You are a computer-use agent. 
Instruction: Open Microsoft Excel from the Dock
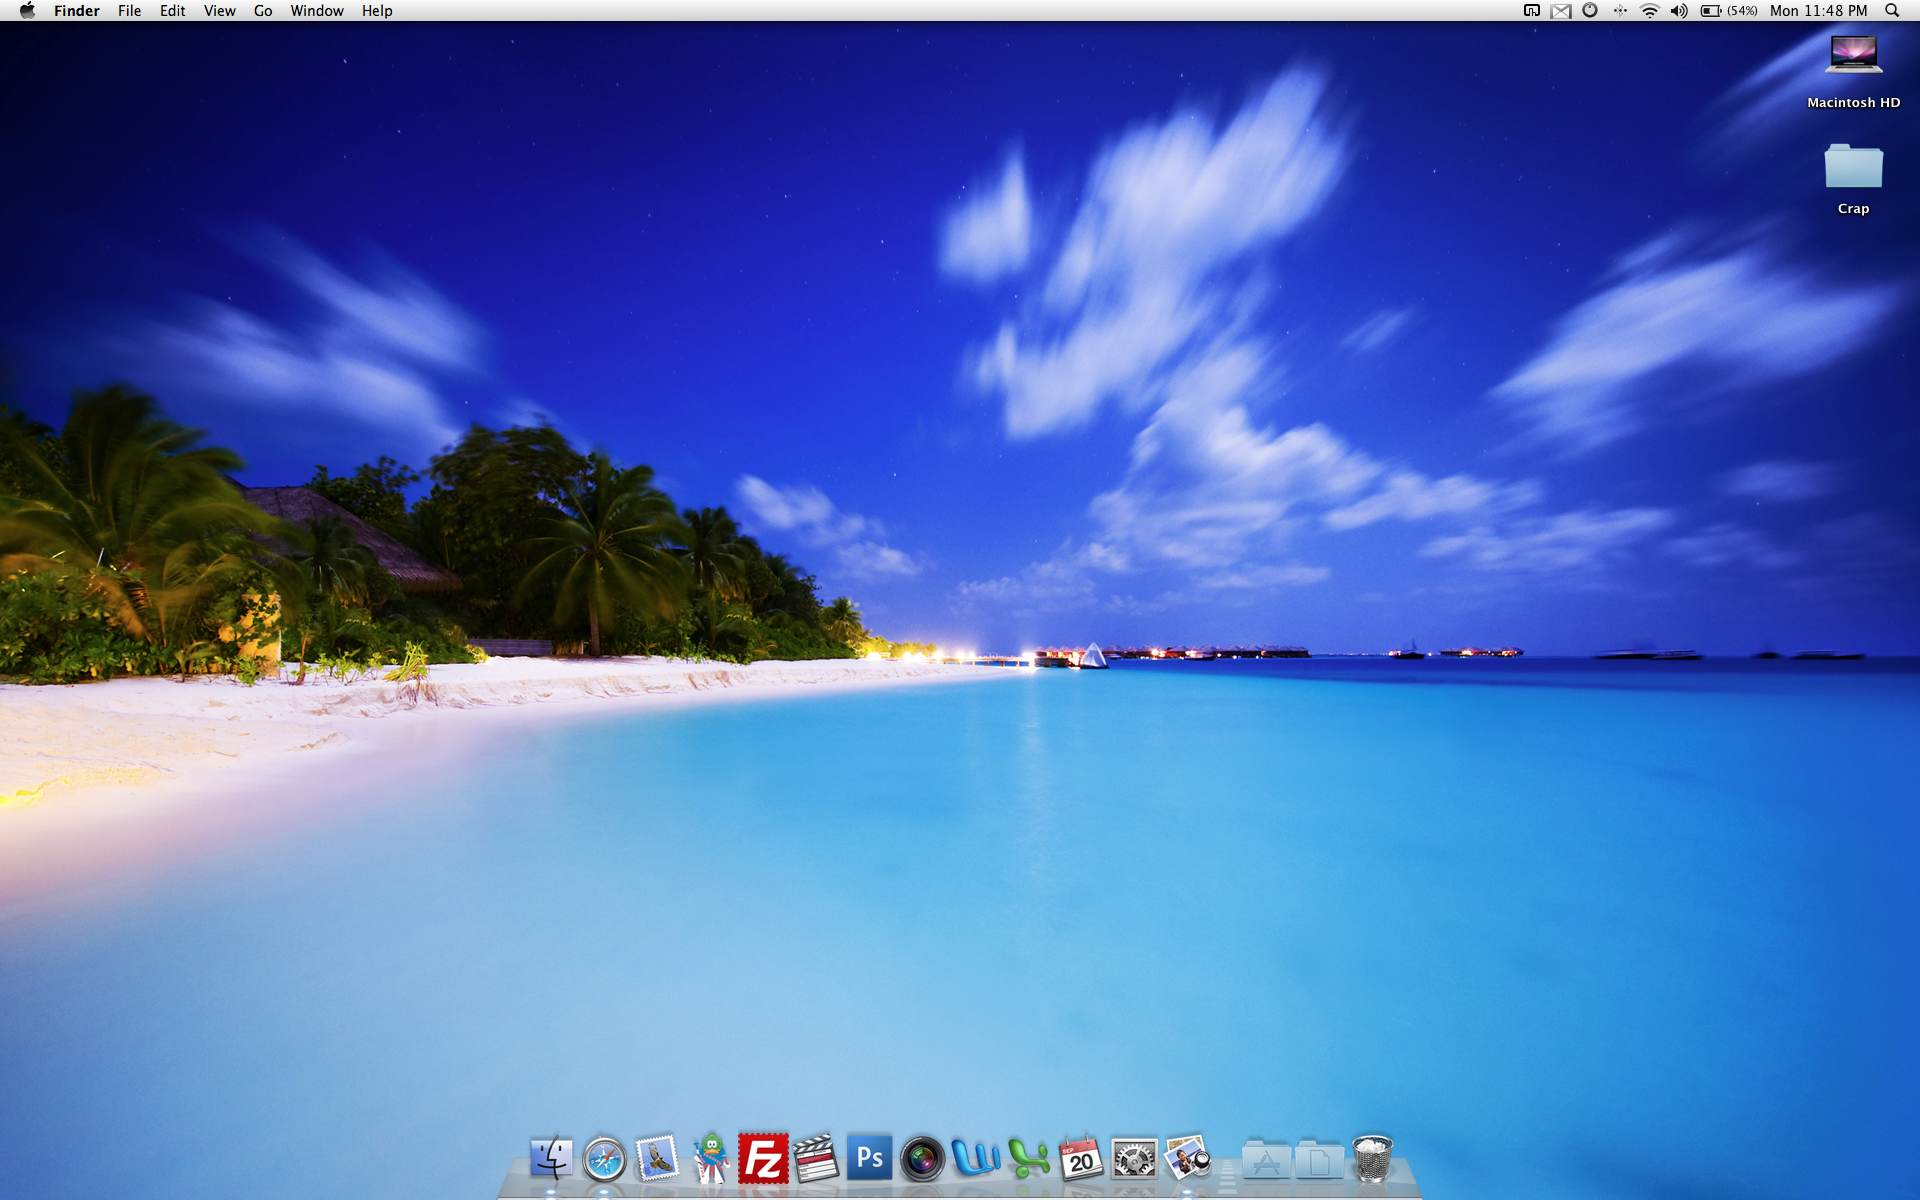click(x=1028, y=1159)
